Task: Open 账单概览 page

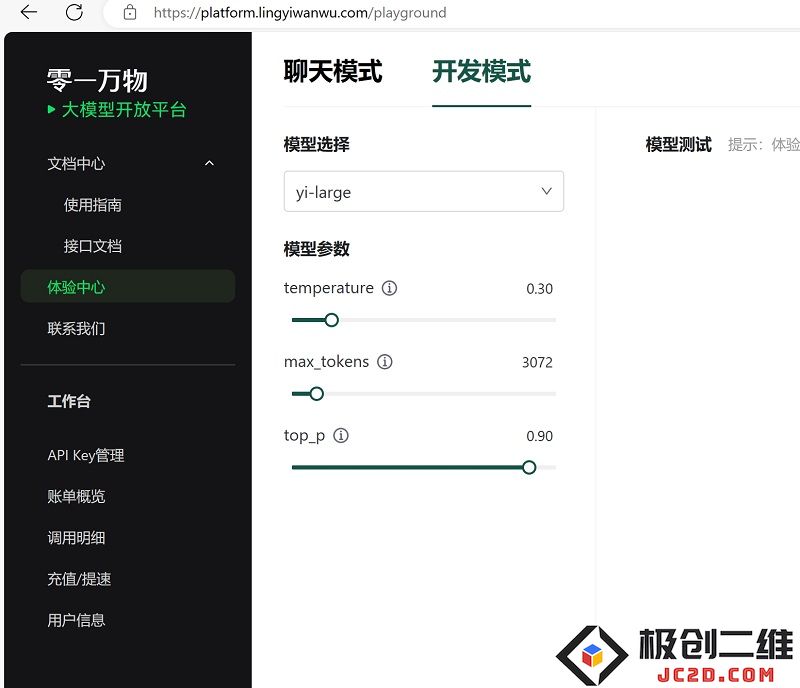Action: tap(76, 496)
